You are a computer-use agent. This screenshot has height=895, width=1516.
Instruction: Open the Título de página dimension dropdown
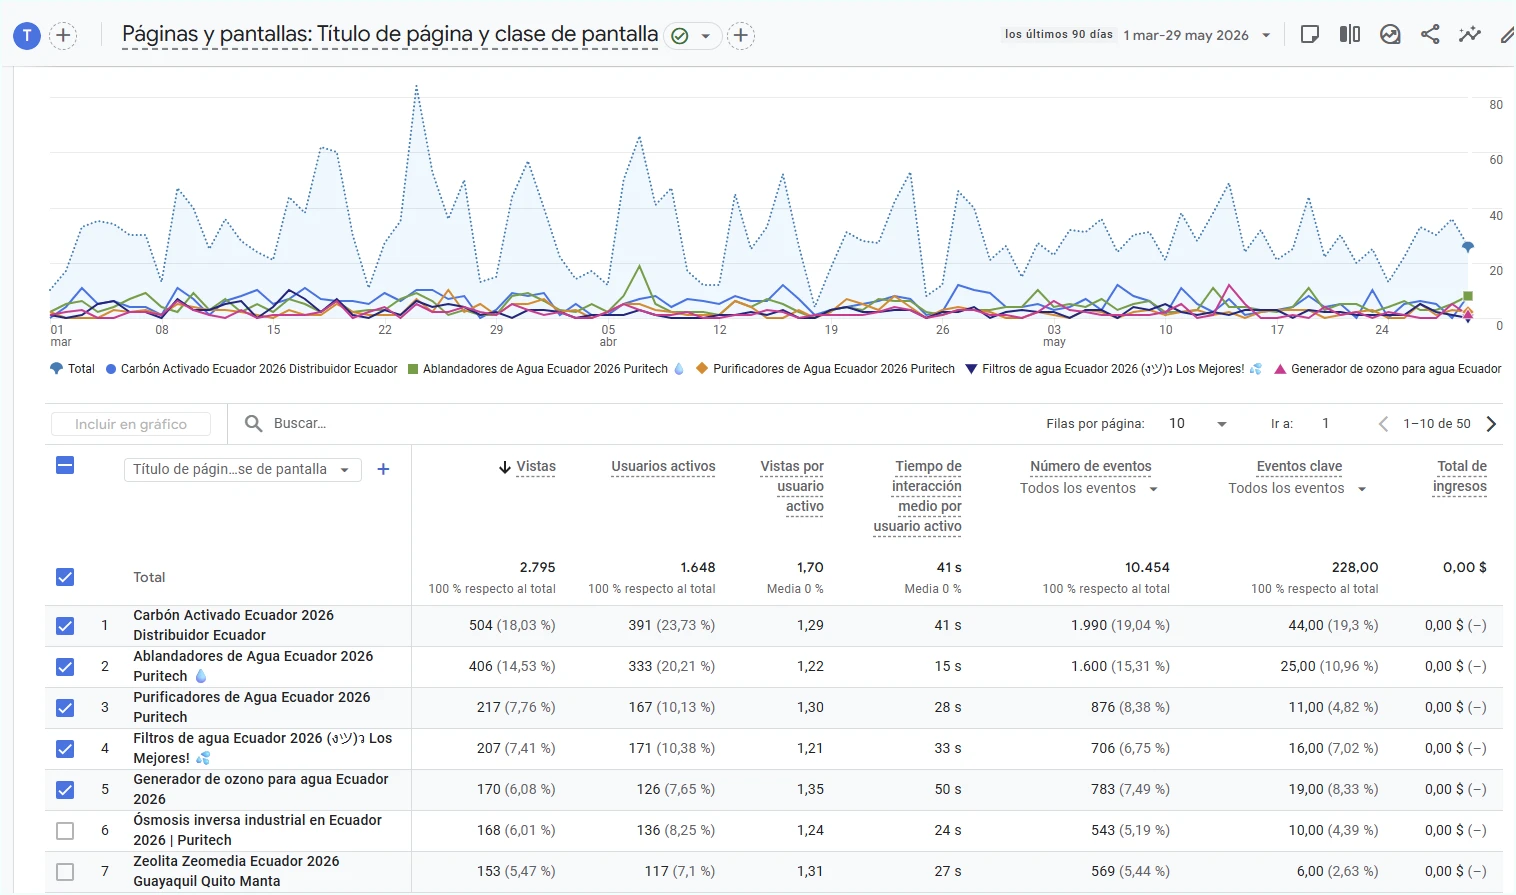[x=242, y=469]
